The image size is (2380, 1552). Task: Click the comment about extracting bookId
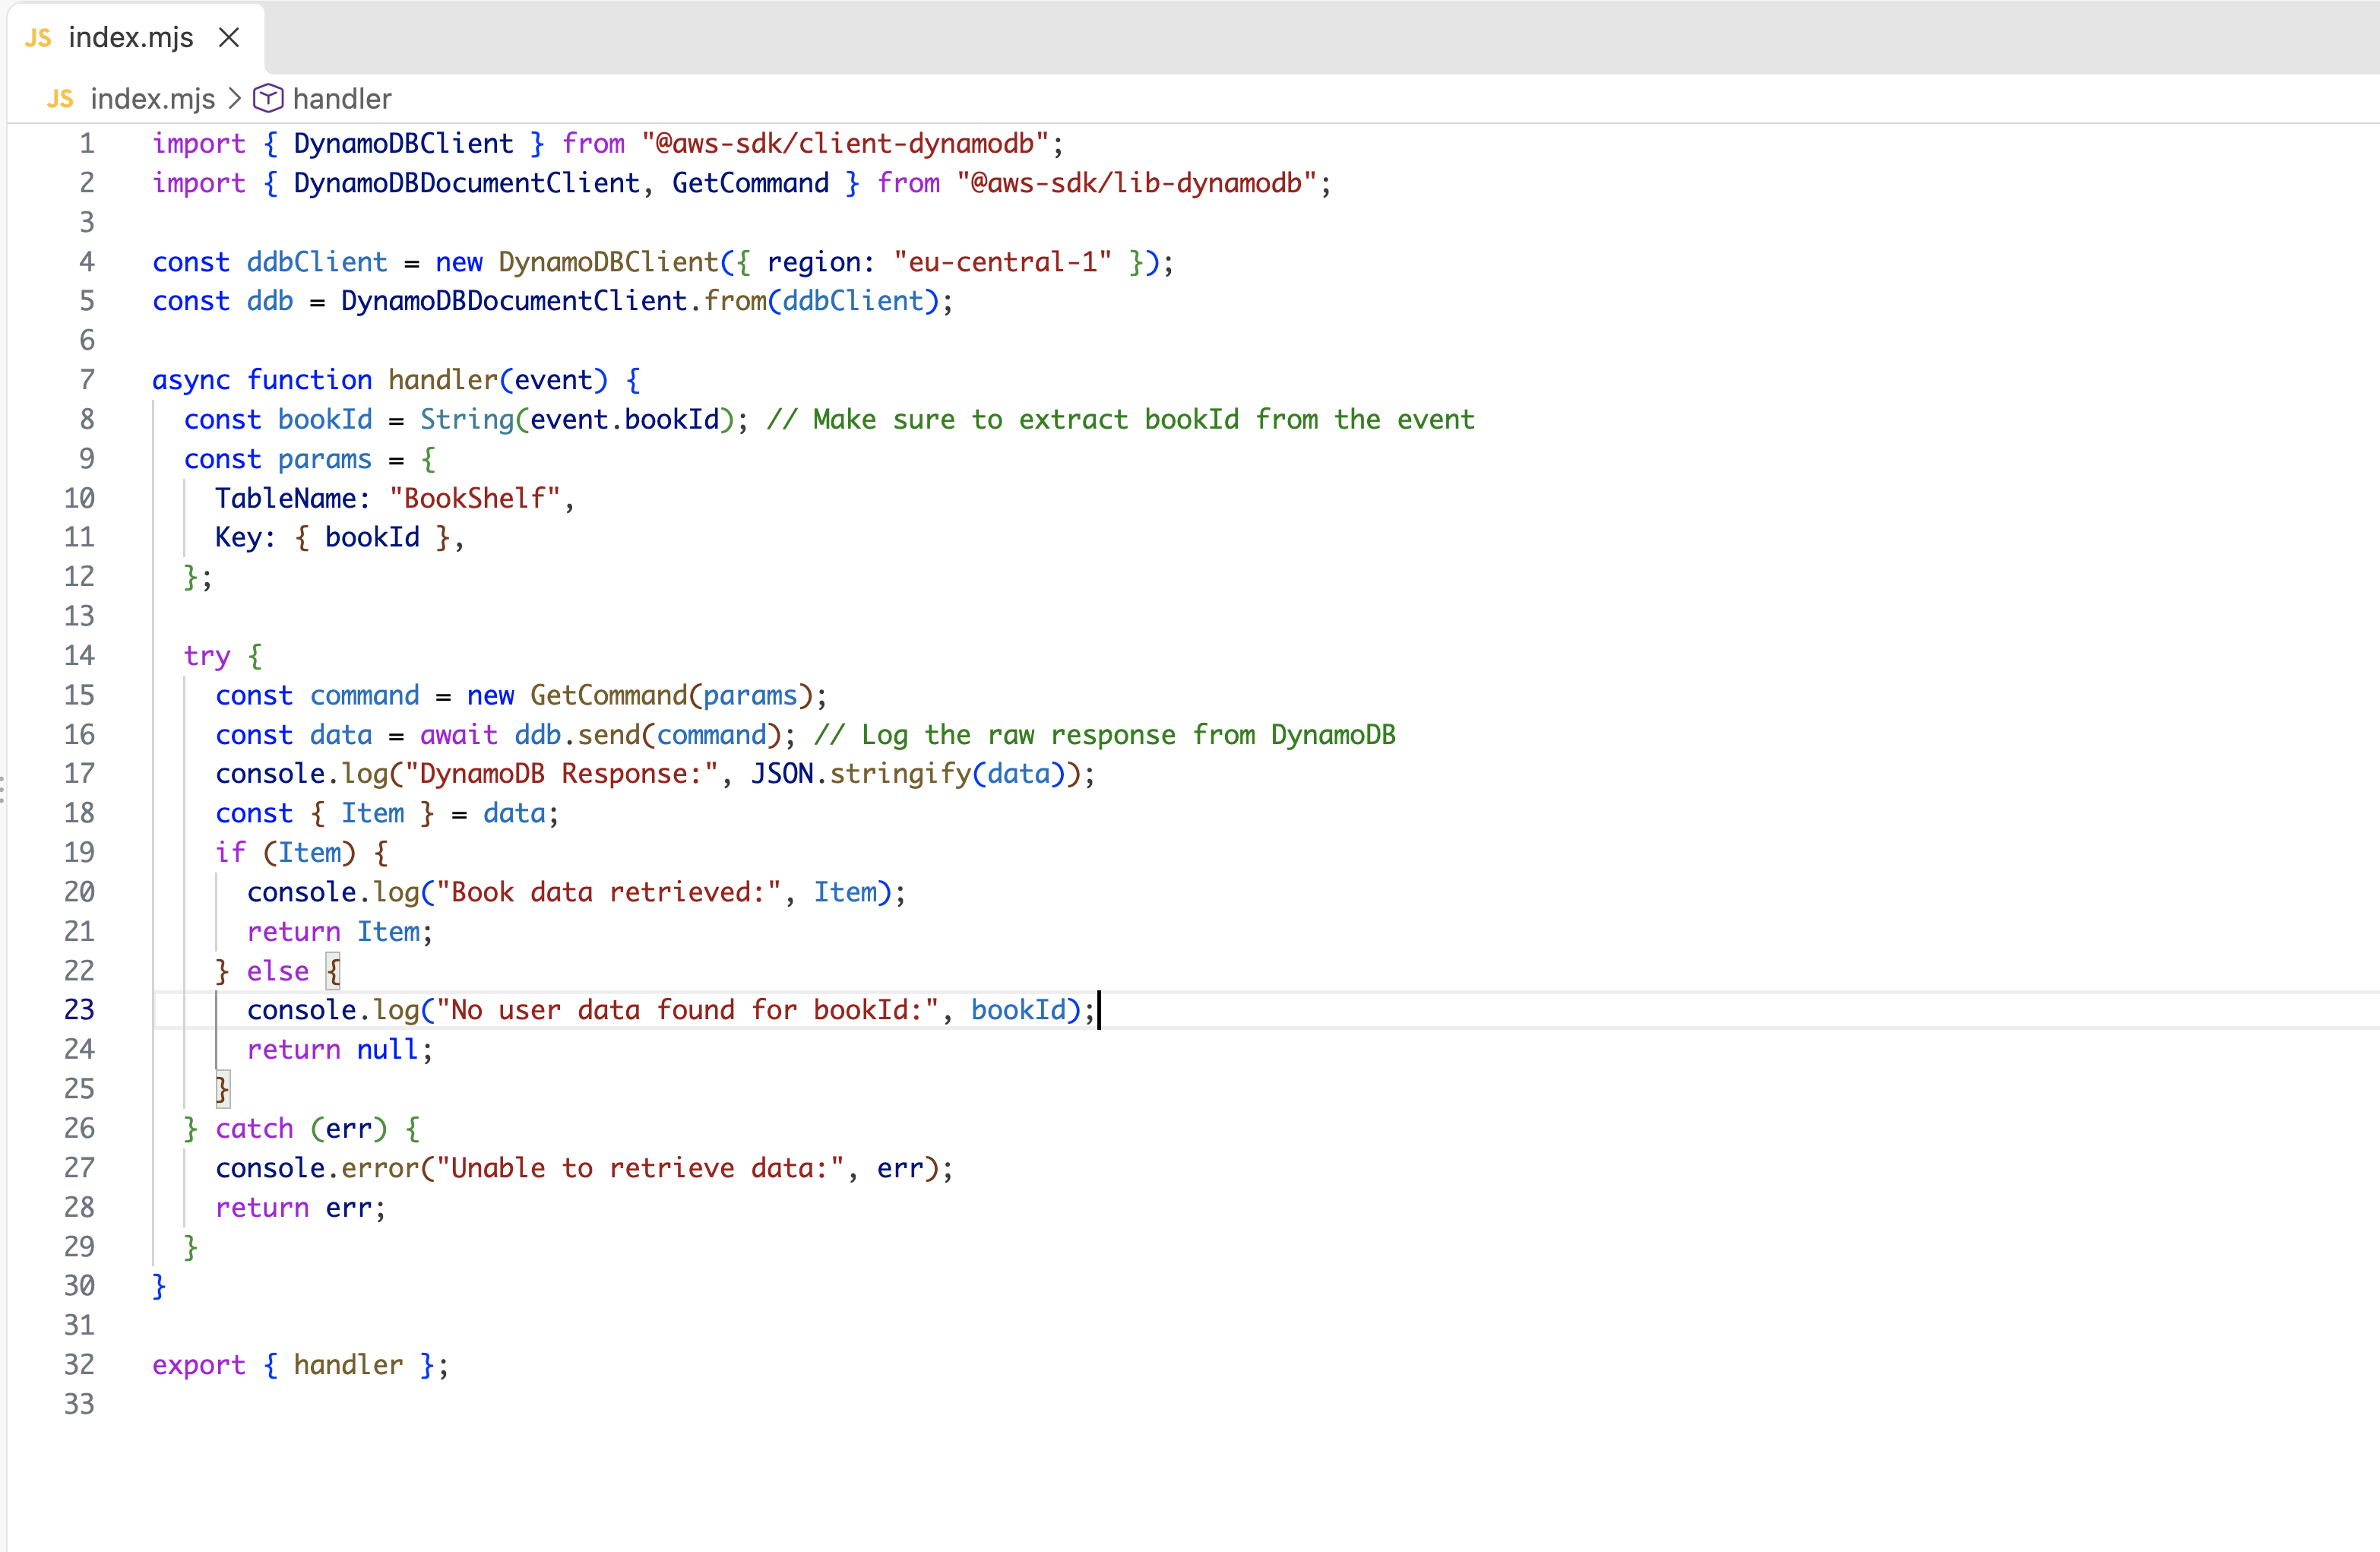click(x=1121, y=420)
